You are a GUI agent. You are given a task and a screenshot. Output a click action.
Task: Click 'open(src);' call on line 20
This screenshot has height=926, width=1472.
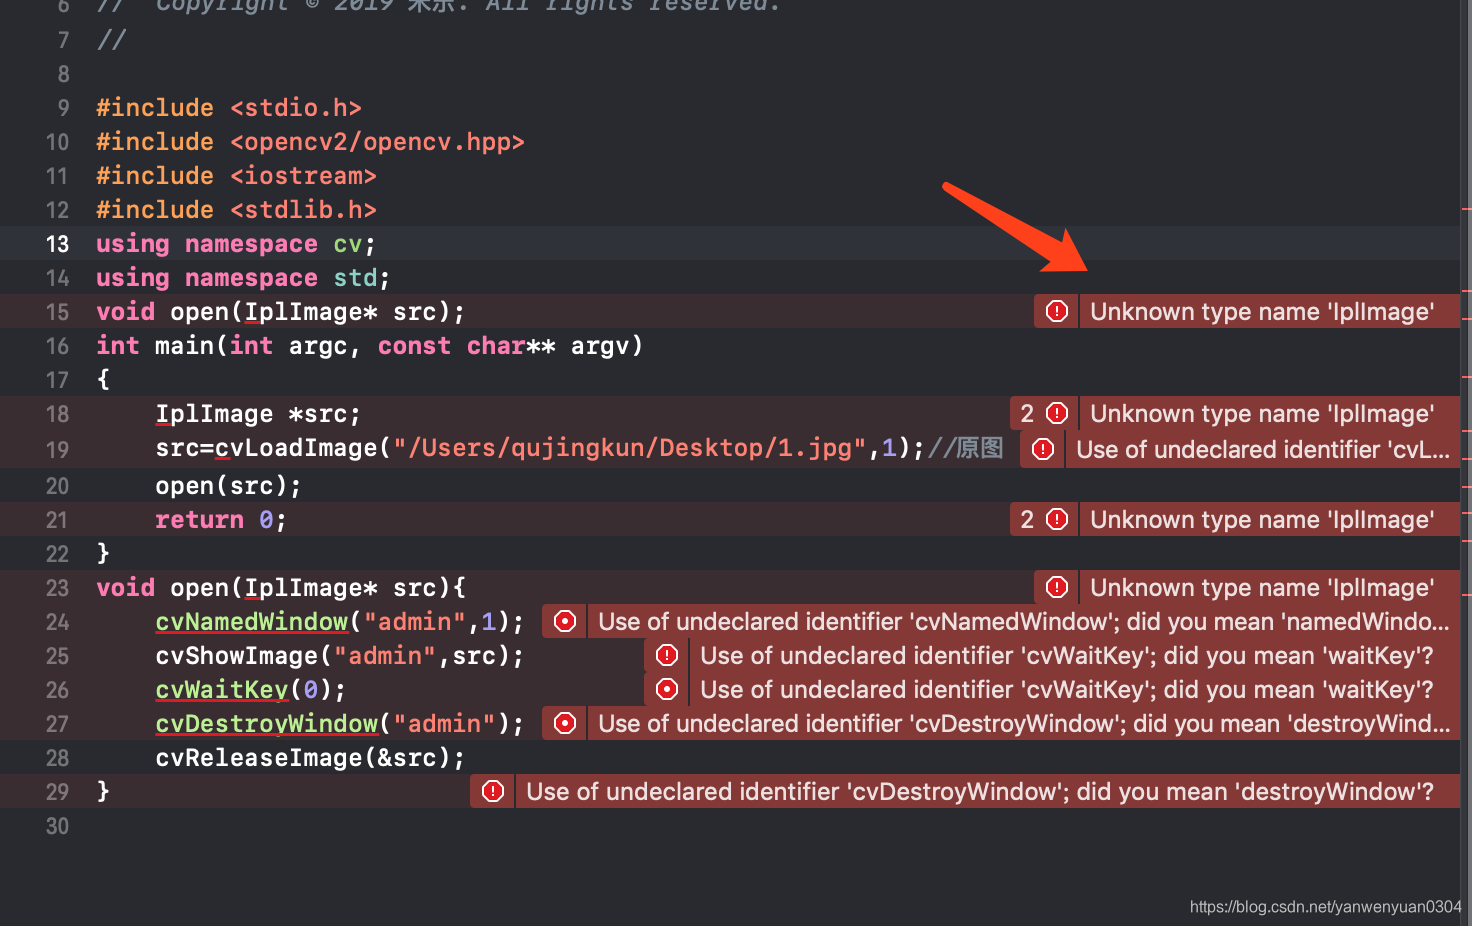229,486
